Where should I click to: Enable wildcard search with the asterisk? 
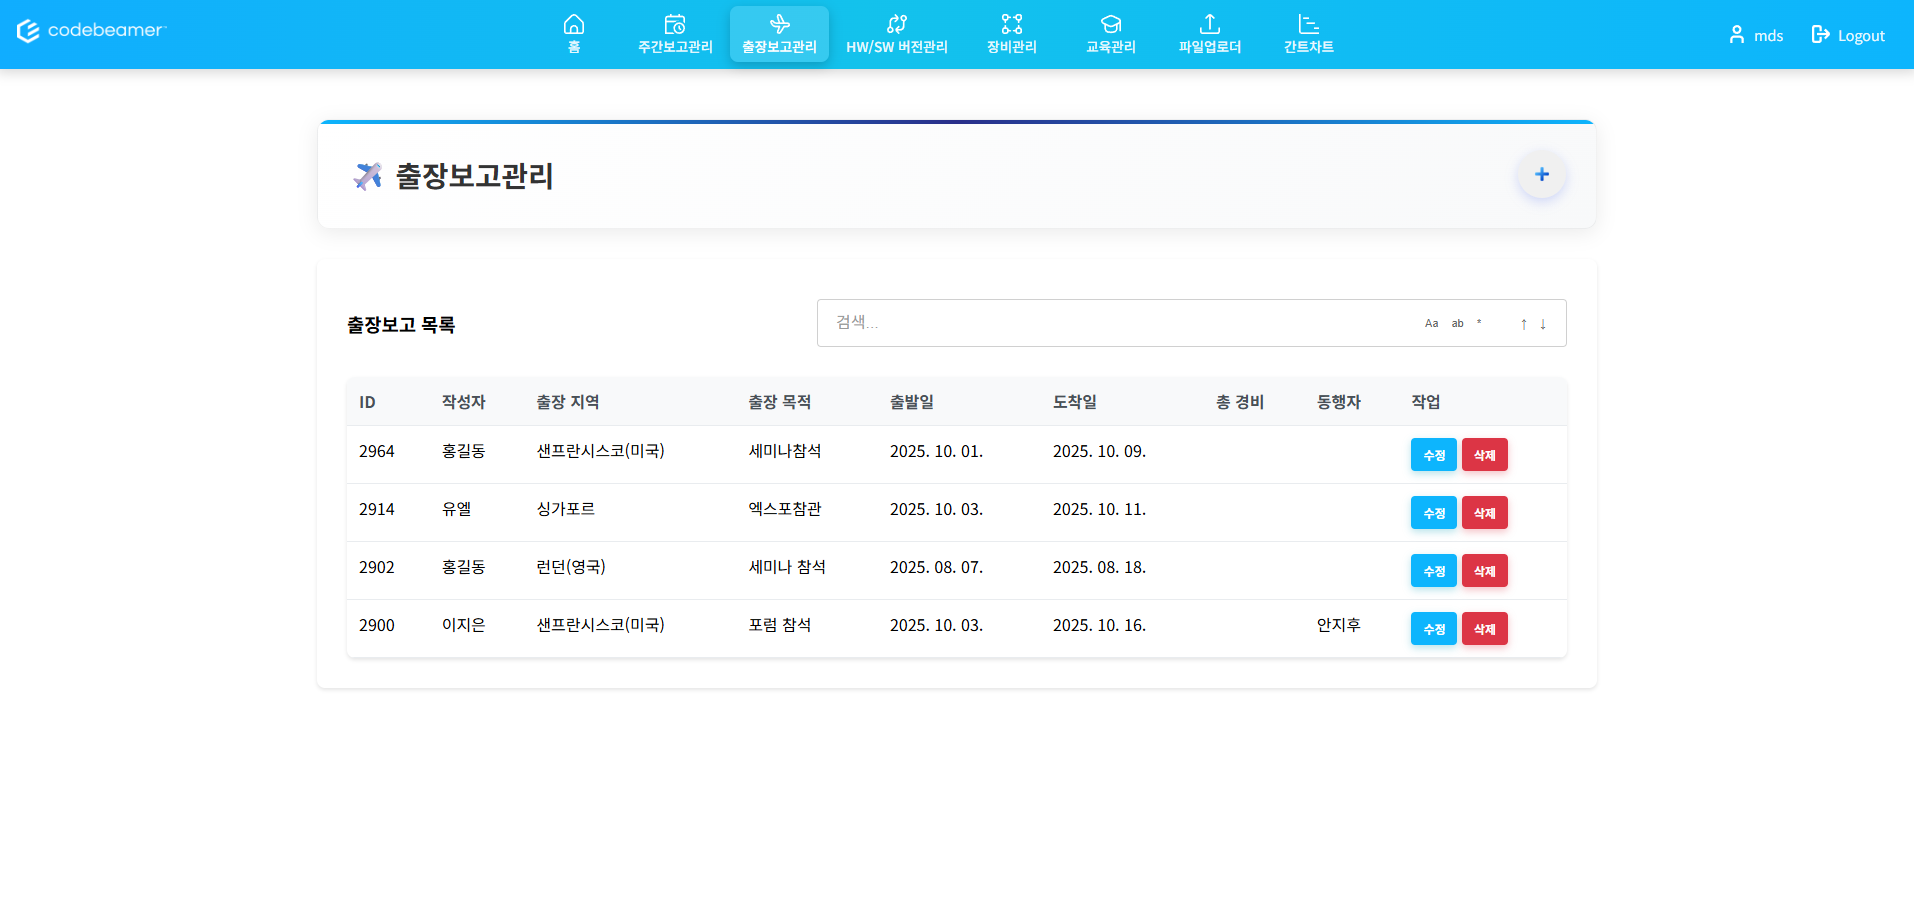(x=1478, y=322)
